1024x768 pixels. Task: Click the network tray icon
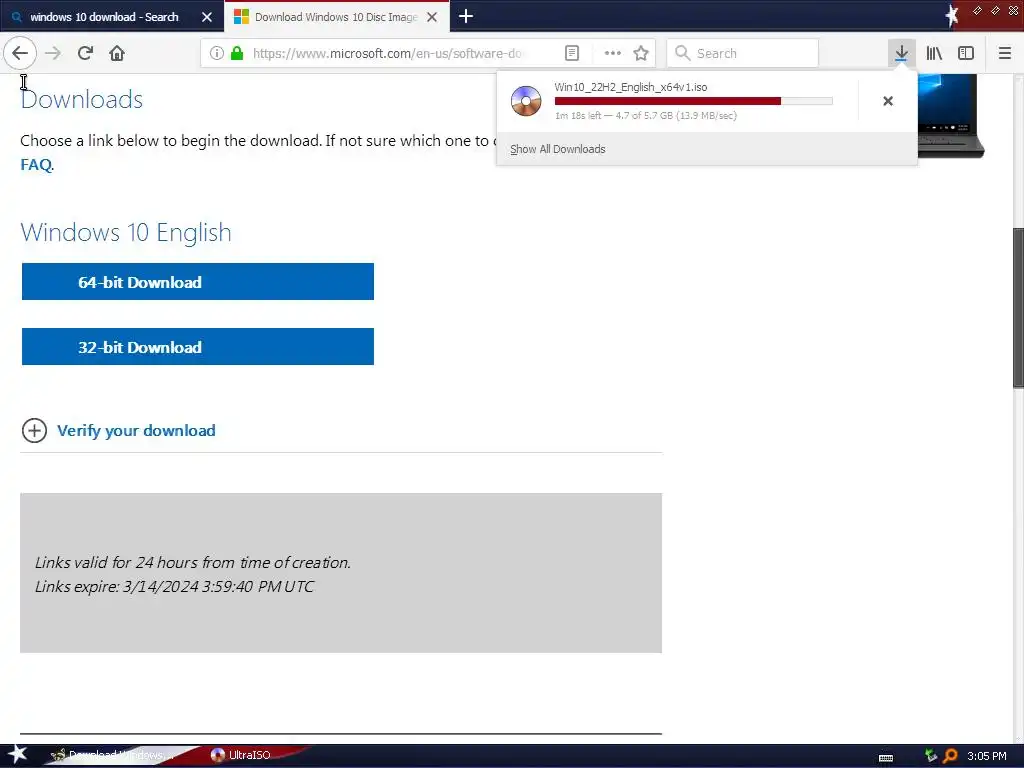point(931,756)
